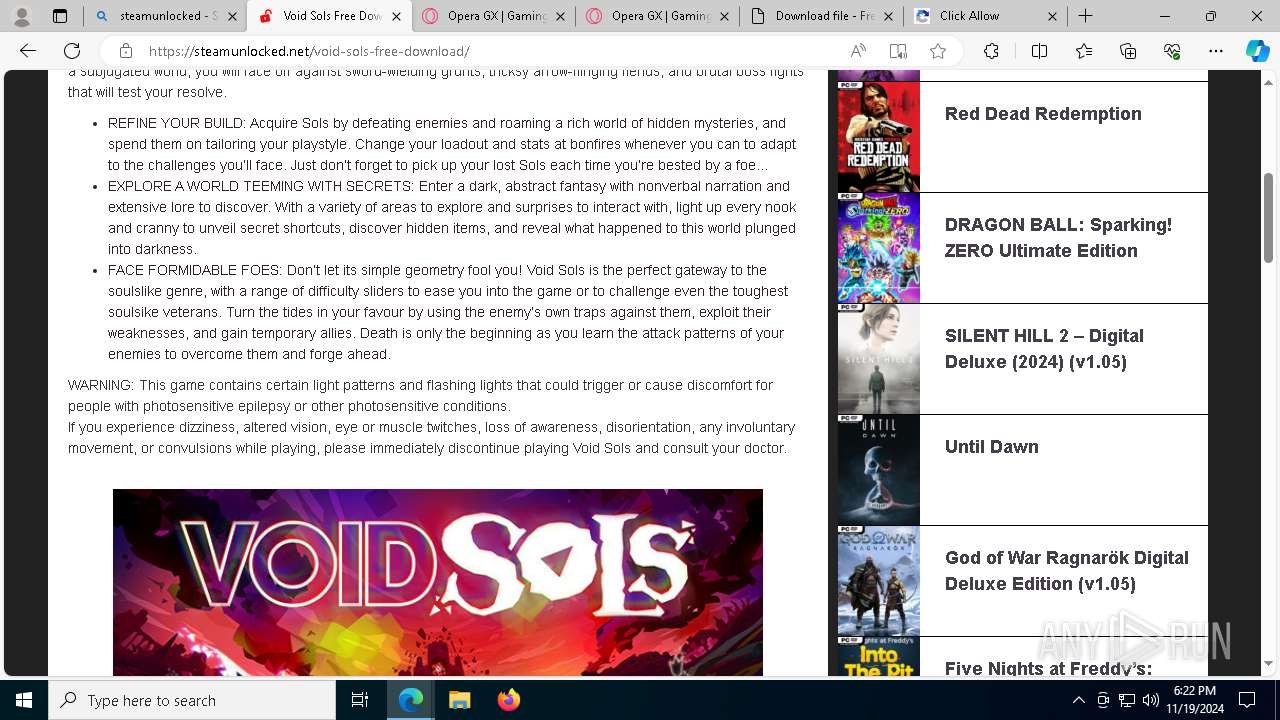1280x720 pixels.
Task: Close the Download file tab
Action: coord(888,16)
